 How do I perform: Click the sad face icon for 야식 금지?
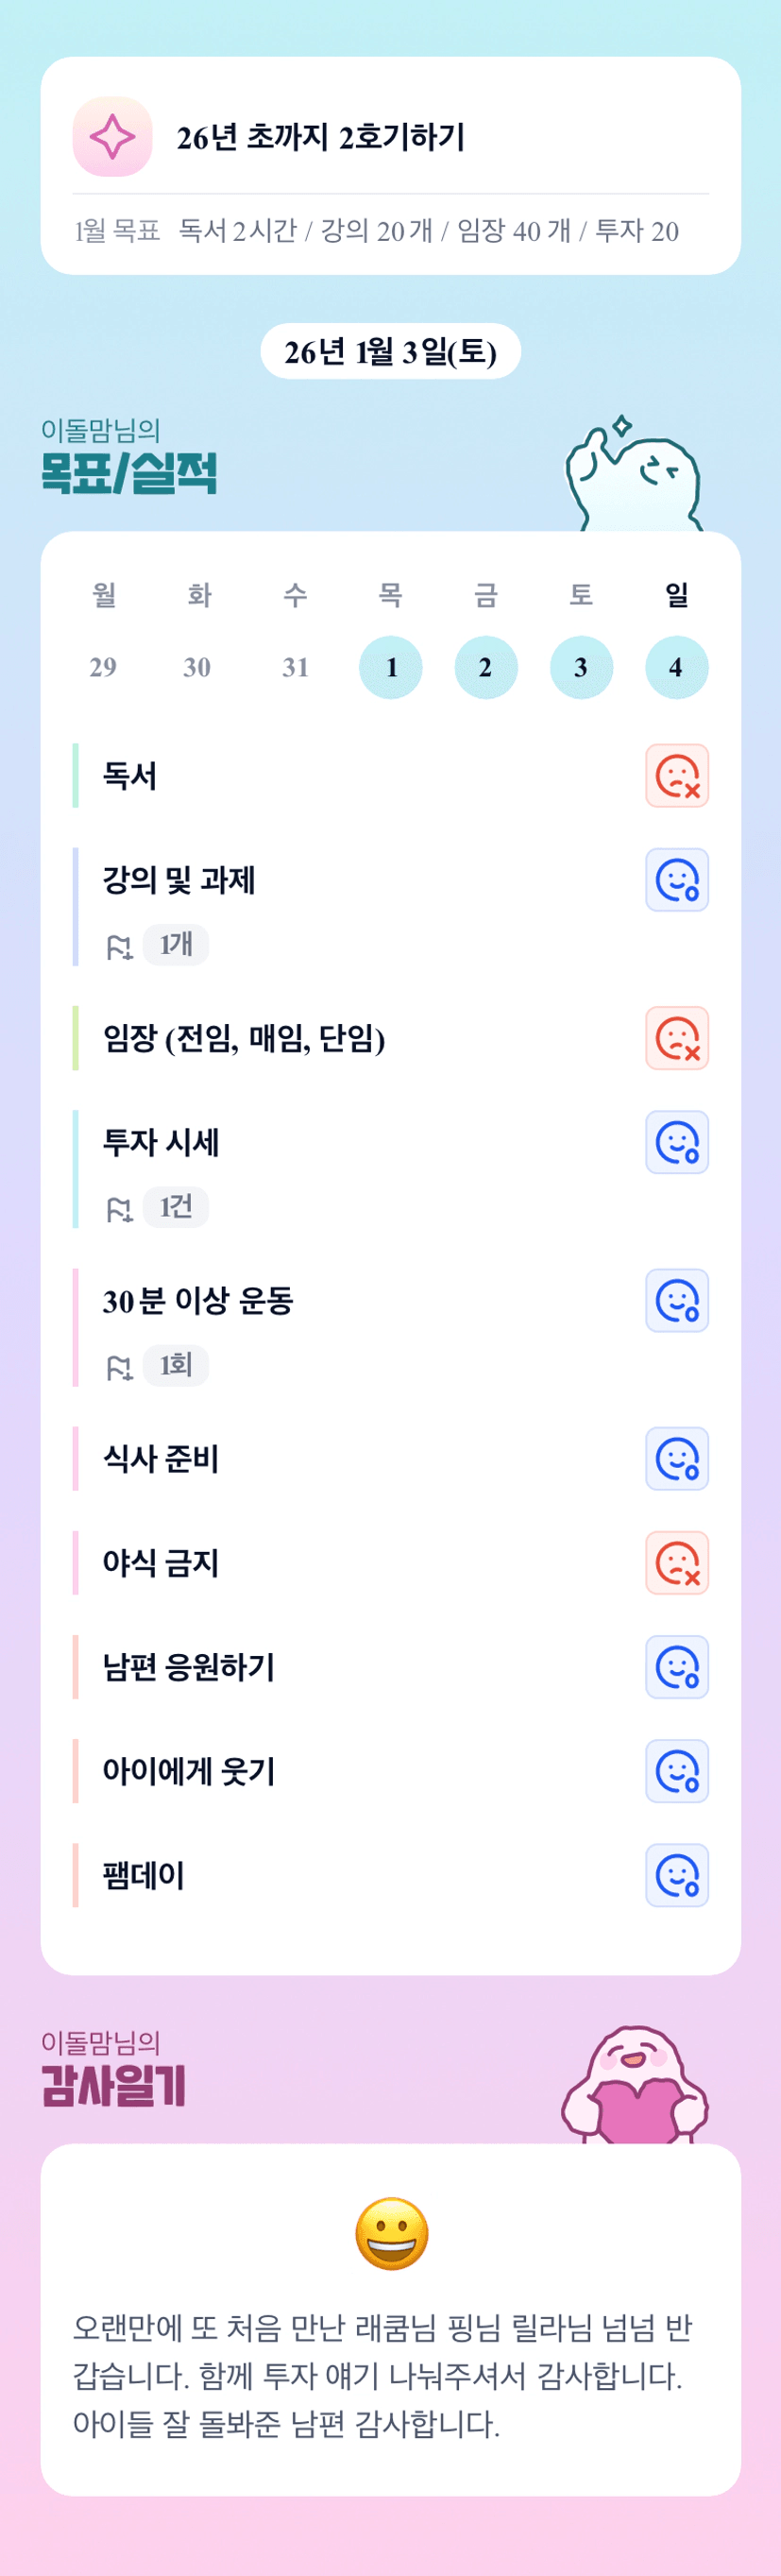[677, 1563]
